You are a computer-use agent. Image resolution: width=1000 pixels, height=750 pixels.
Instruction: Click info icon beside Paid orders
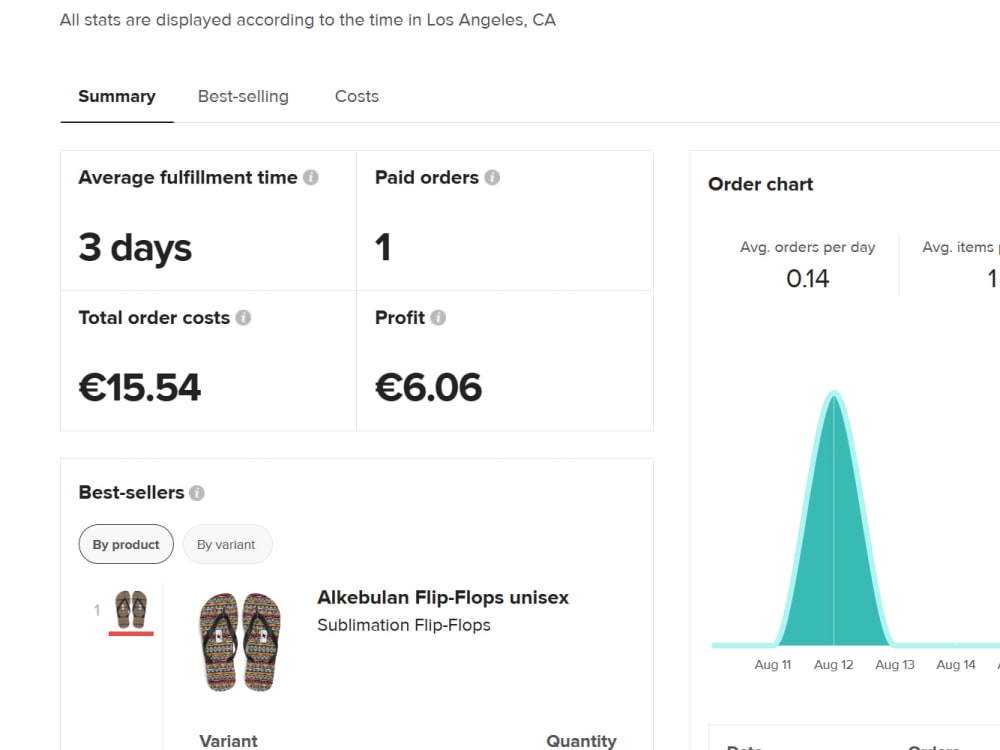point(492,177)
